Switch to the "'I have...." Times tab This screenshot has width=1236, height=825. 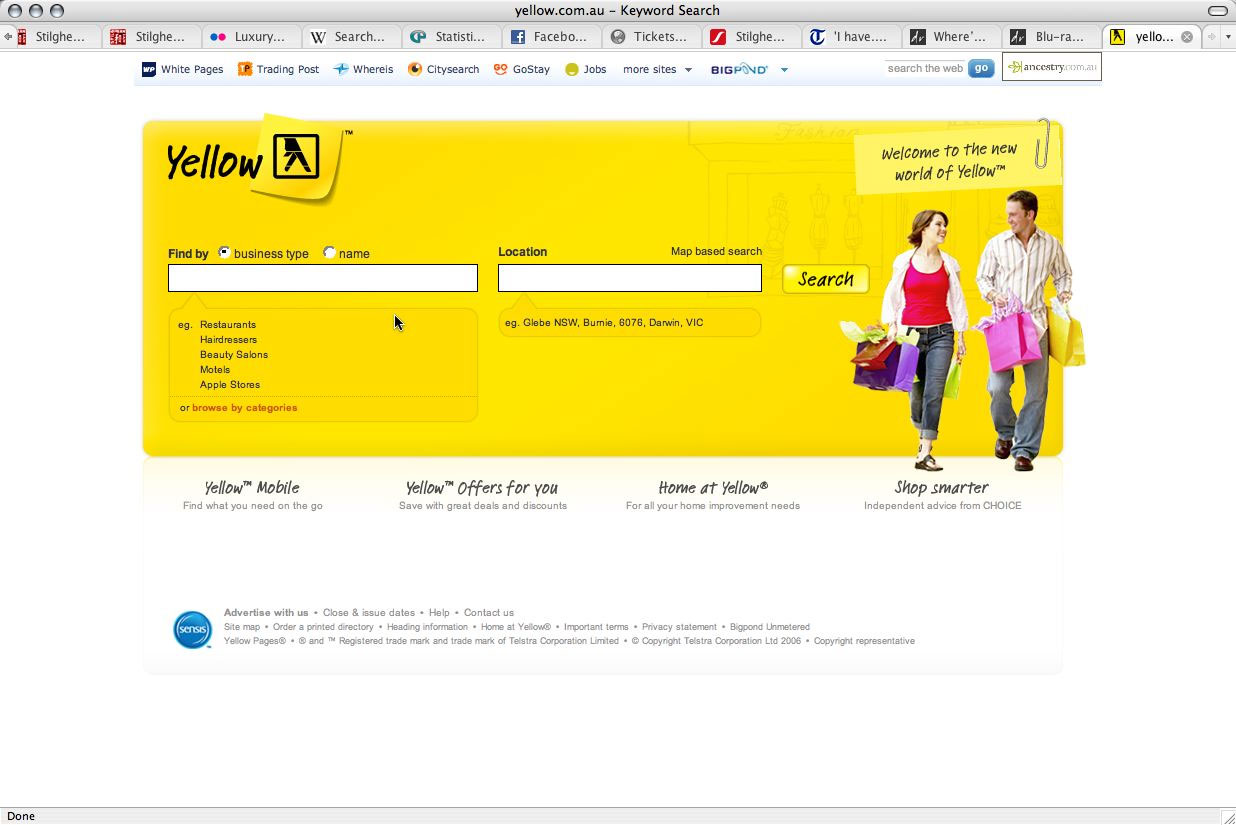pos(852,37)
